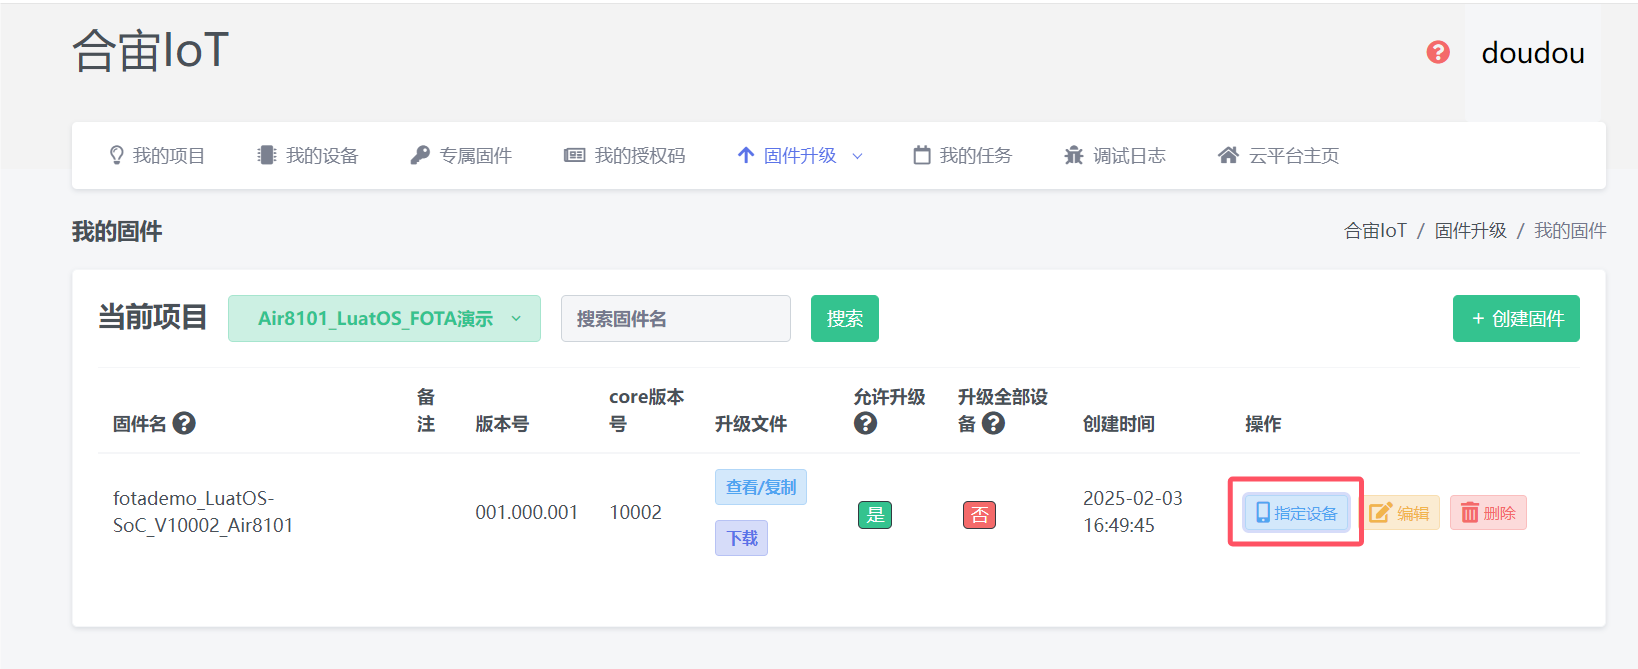
Task: Click the up-arrow icon of 固件升级
Action: coord(745,155)
